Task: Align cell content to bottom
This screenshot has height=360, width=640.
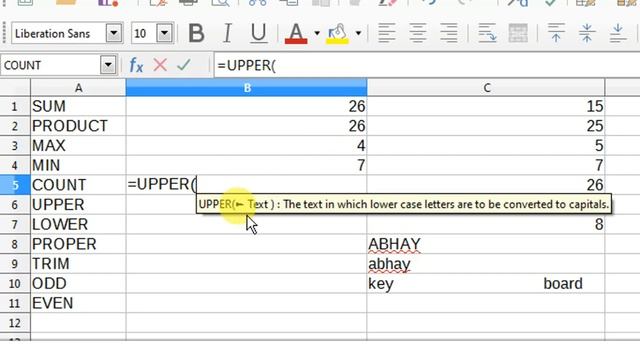Action: (618, 33)
